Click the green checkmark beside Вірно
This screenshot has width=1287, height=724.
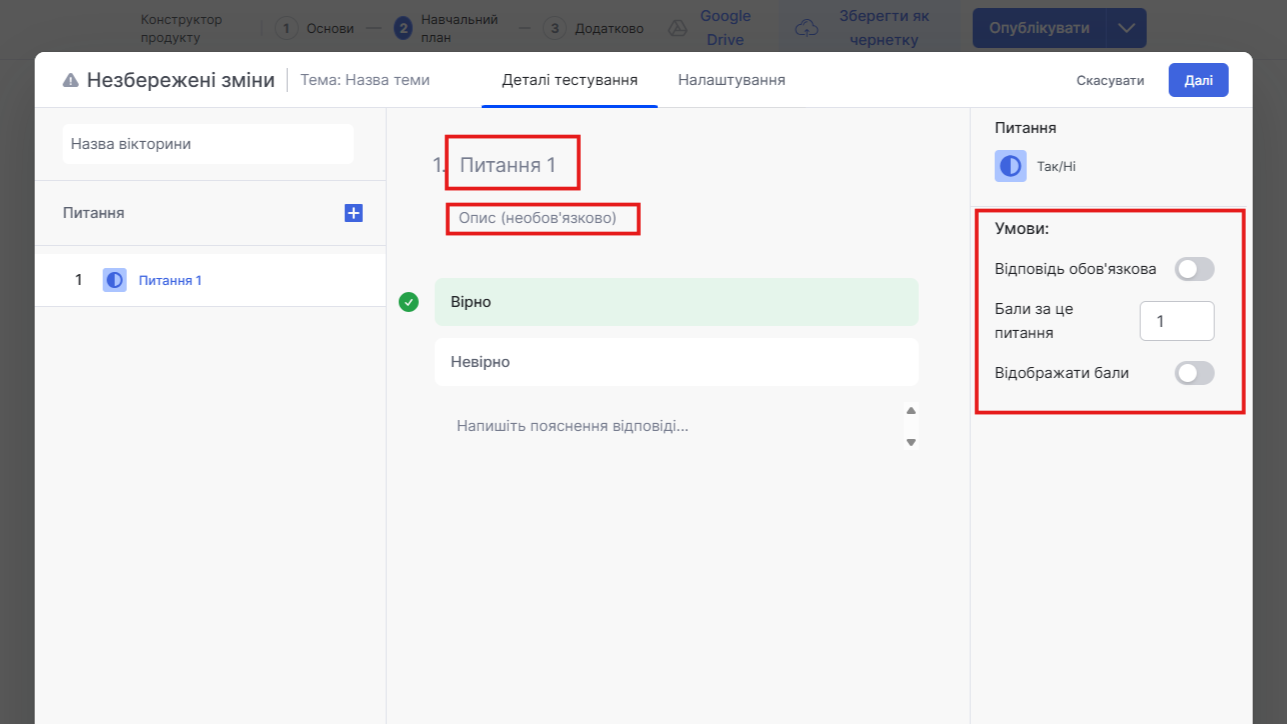[408, 302]
